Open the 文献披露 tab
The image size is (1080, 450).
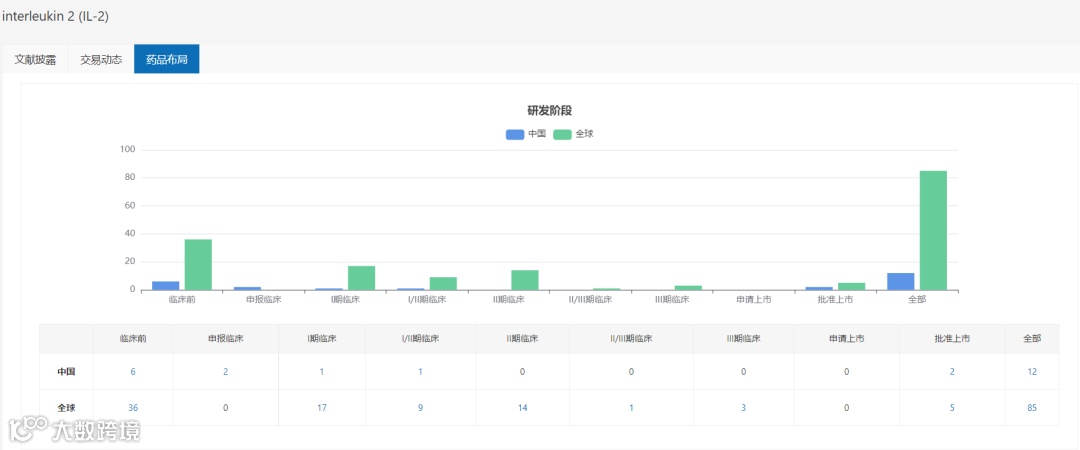[35, 59]
